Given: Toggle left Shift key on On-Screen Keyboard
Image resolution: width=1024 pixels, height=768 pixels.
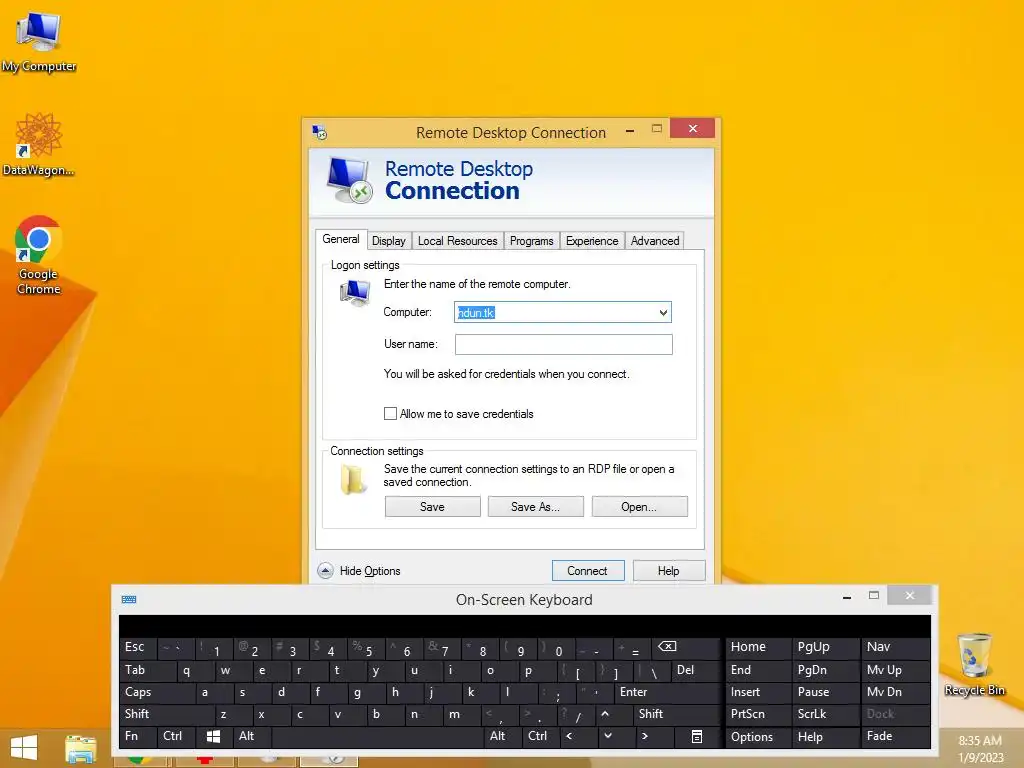Looking at the screenshot, I should coord(166,714).
